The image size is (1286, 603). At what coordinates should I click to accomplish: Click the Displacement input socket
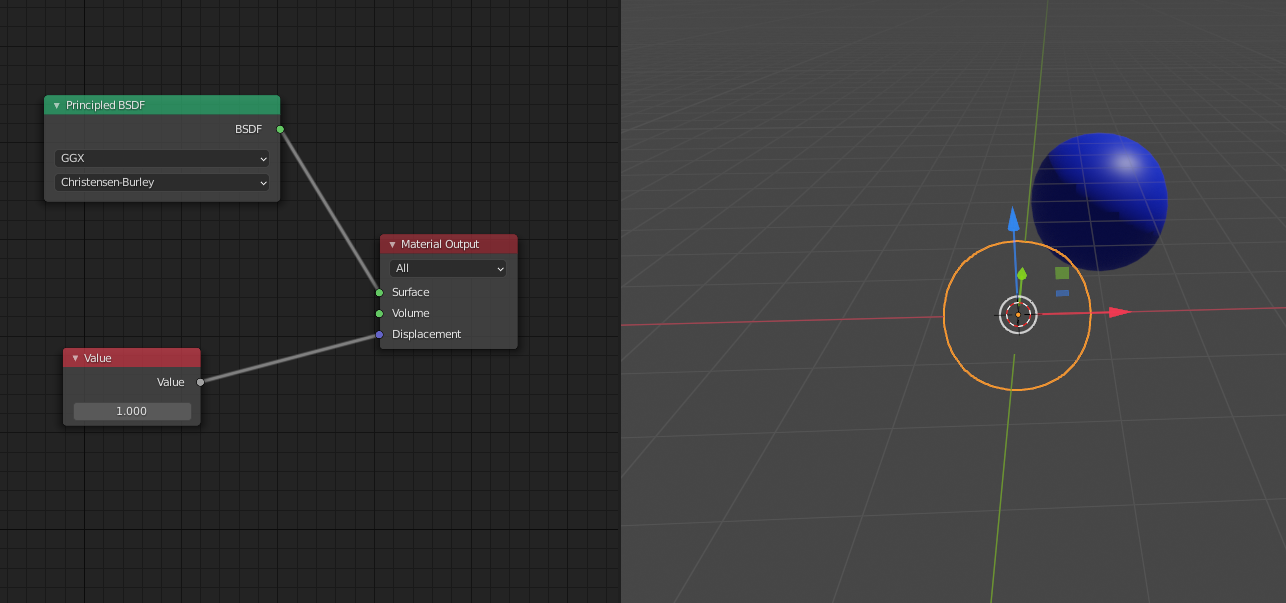(x=379, y=334)
